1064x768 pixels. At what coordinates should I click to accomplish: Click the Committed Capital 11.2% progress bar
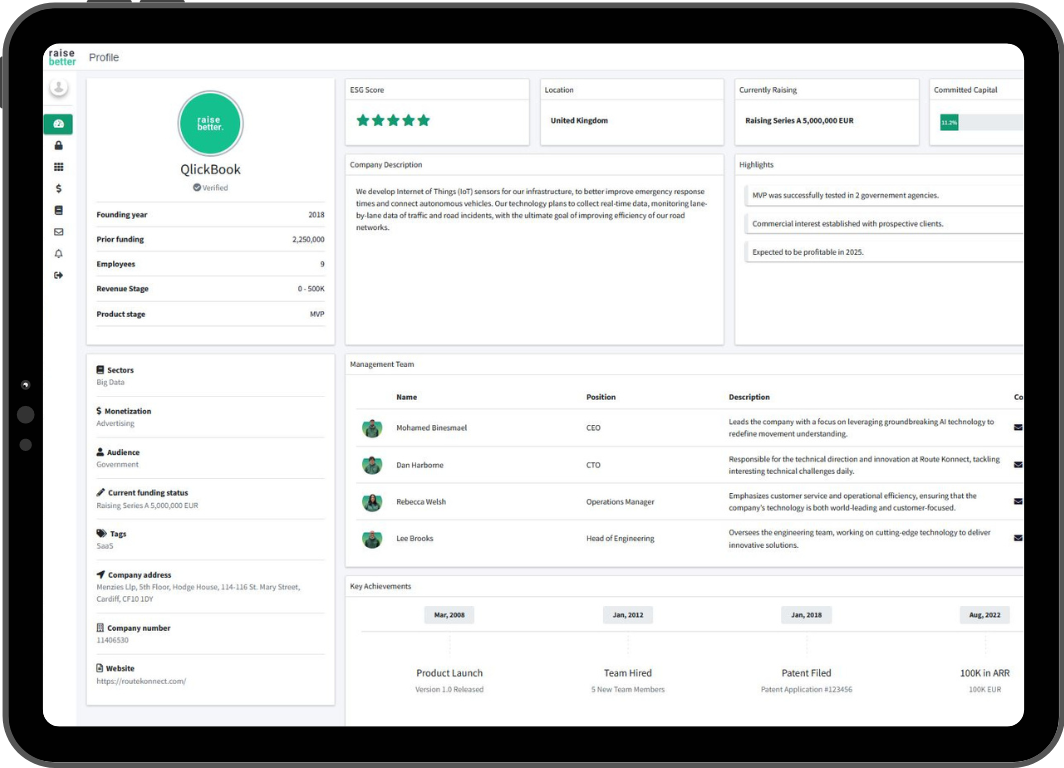click(x=981, y=123)
